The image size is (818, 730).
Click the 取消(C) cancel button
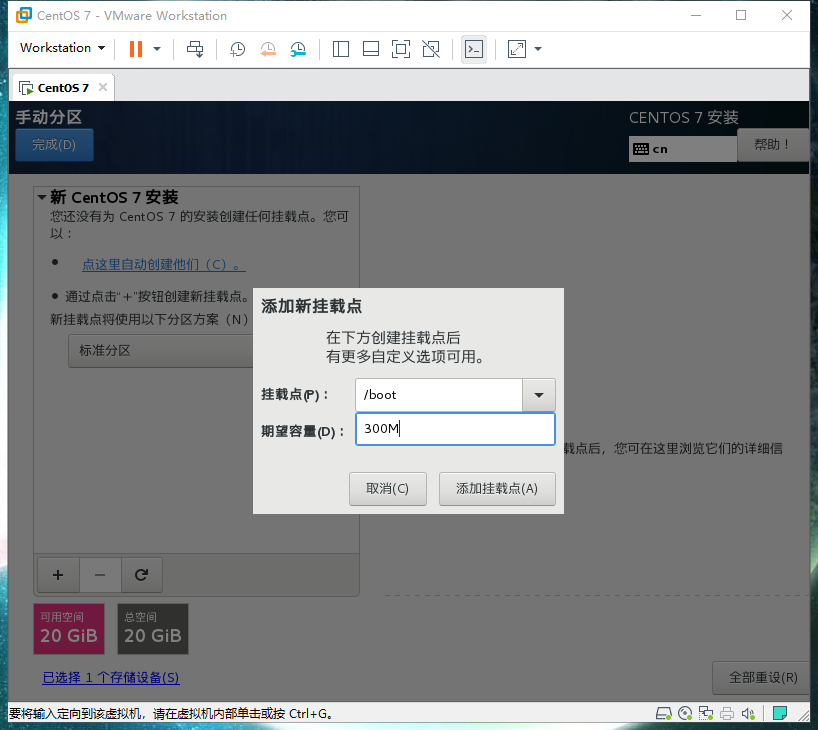(x=388, y=489)
